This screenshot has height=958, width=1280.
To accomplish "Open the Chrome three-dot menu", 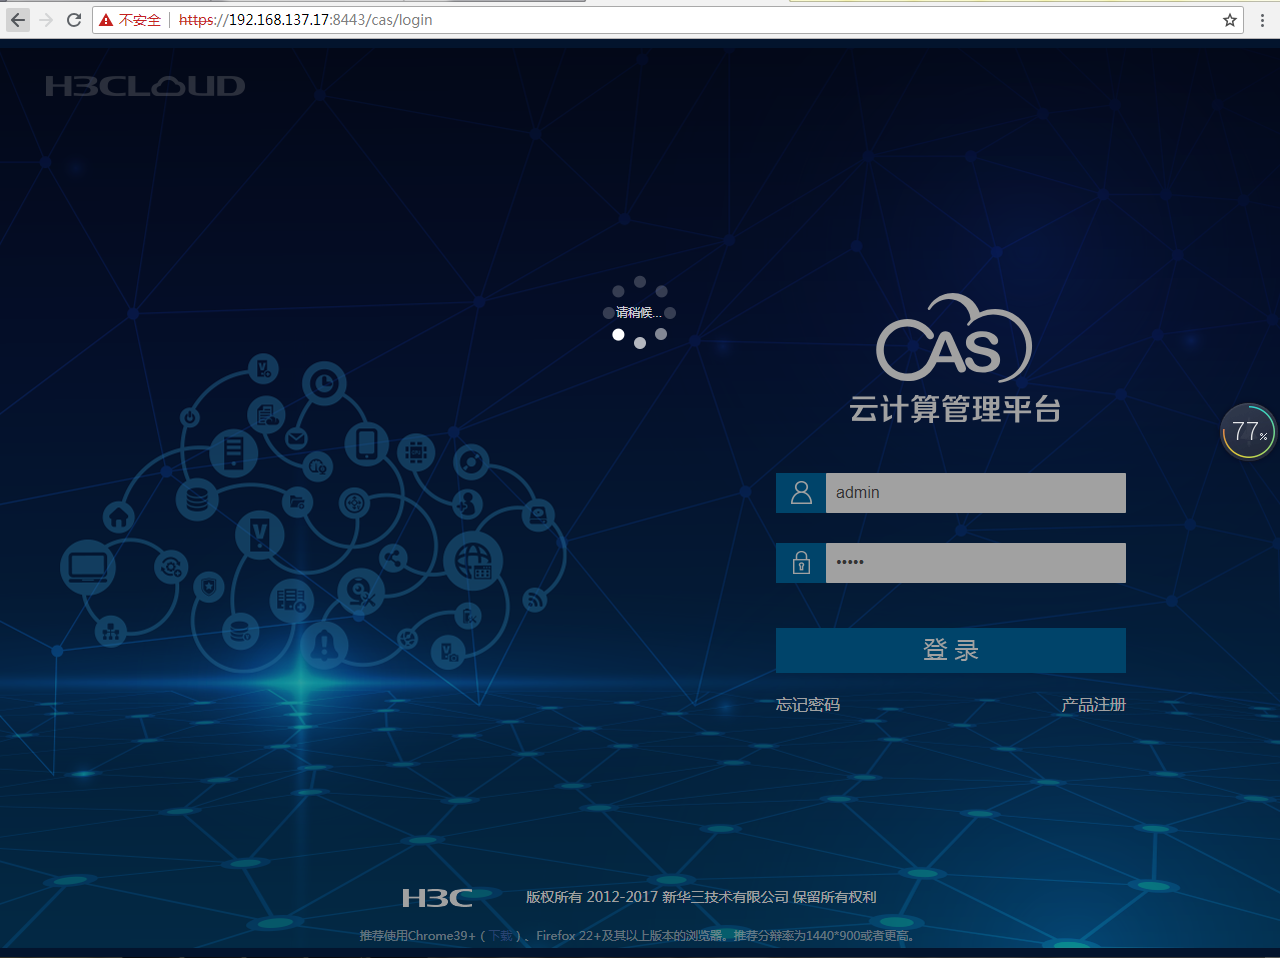I will 1262,20.
